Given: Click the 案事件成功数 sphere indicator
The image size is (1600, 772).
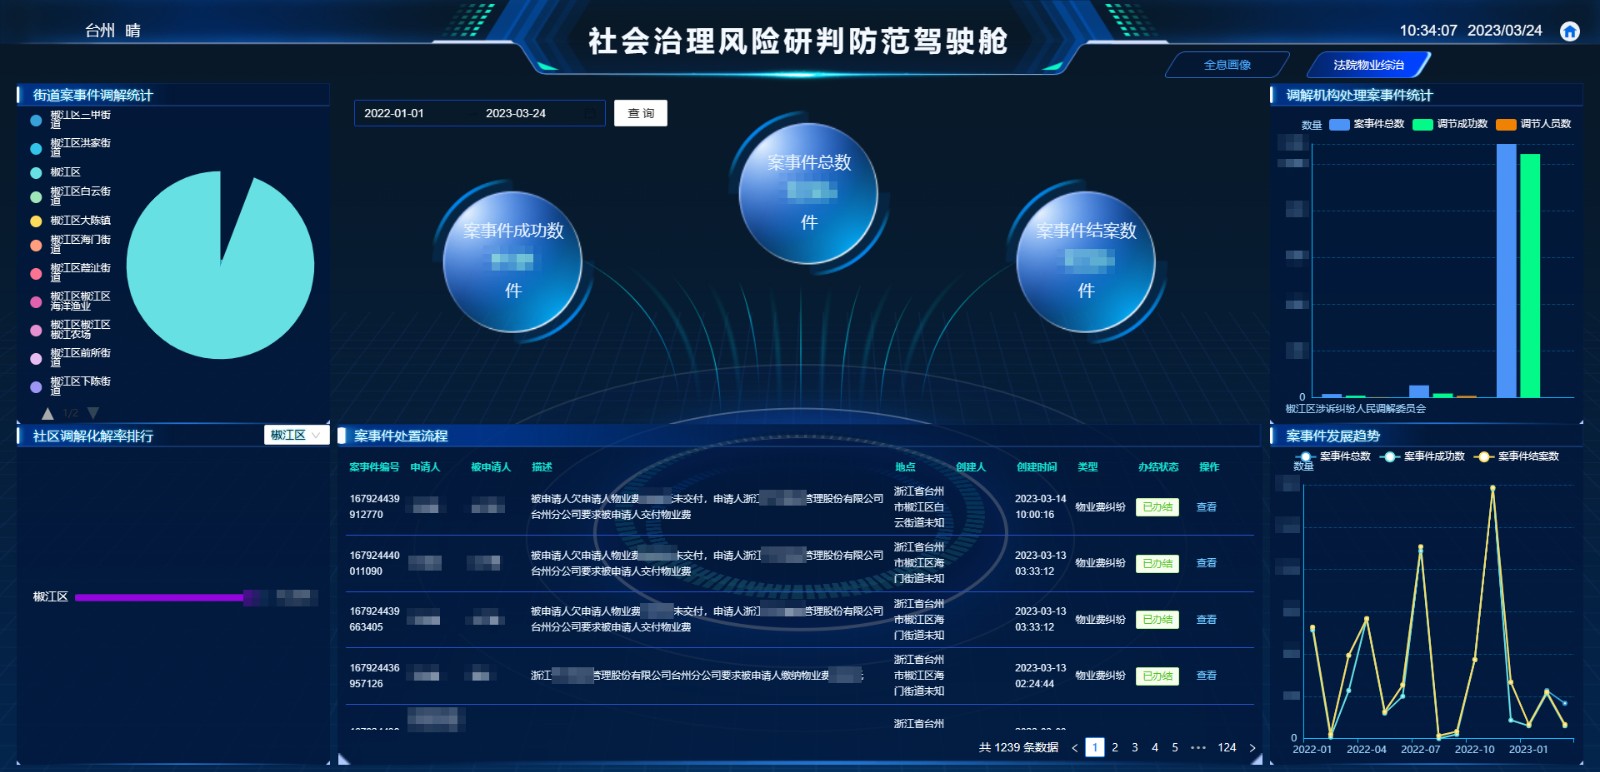Looking at the screenshot, I should tap(512, 261).
